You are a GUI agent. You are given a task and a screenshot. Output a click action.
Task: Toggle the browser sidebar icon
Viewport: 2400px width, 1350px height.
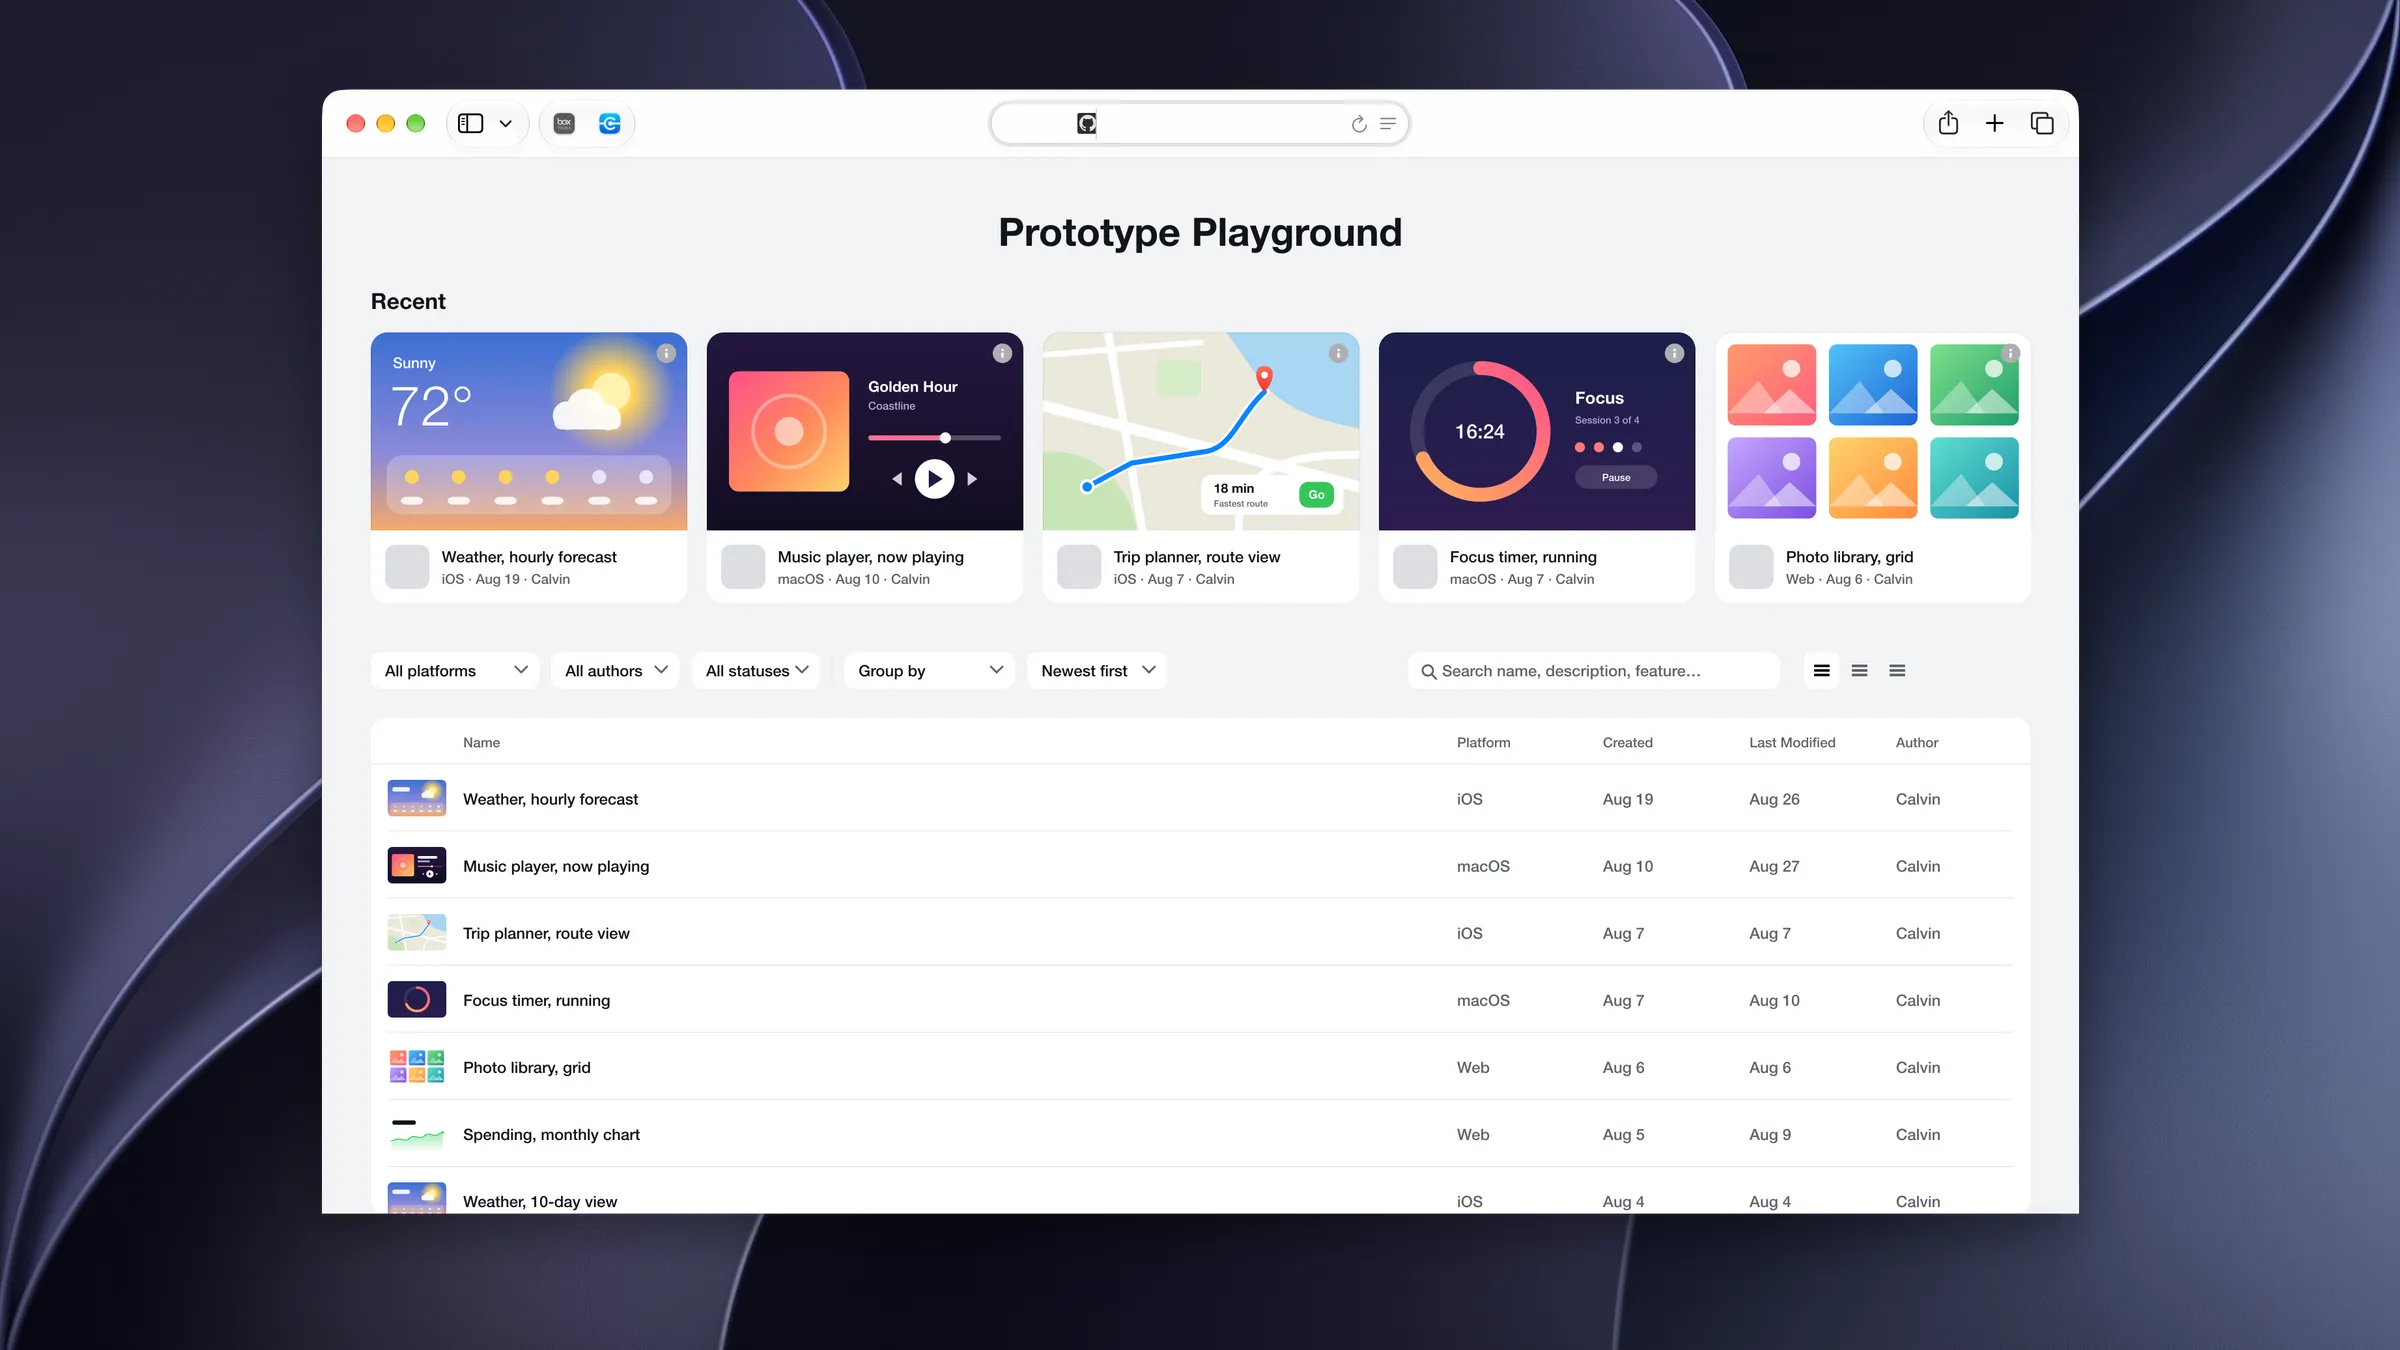470,123
